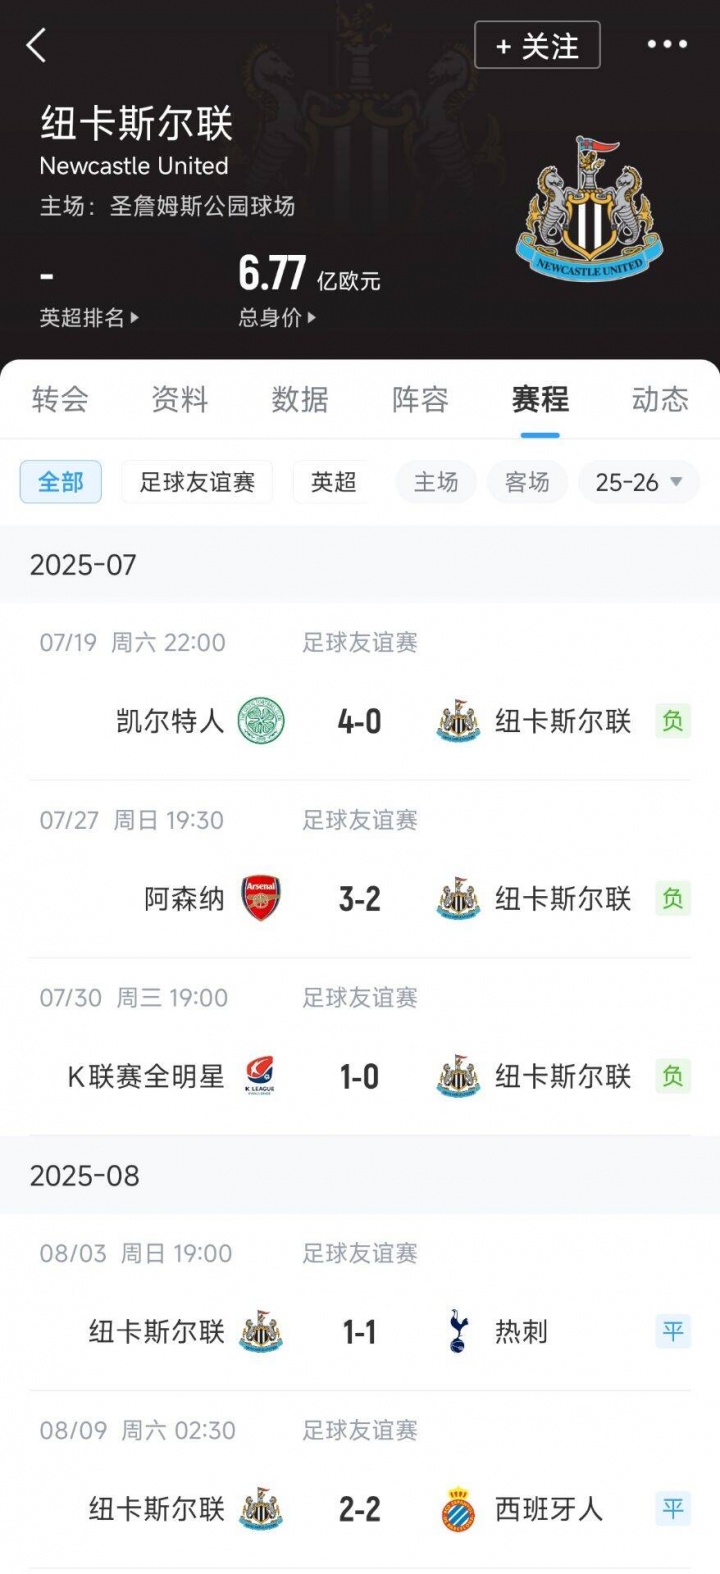Open the Arsenal 3-2 match score
The image size is (720, 1574).
point(359,899)
